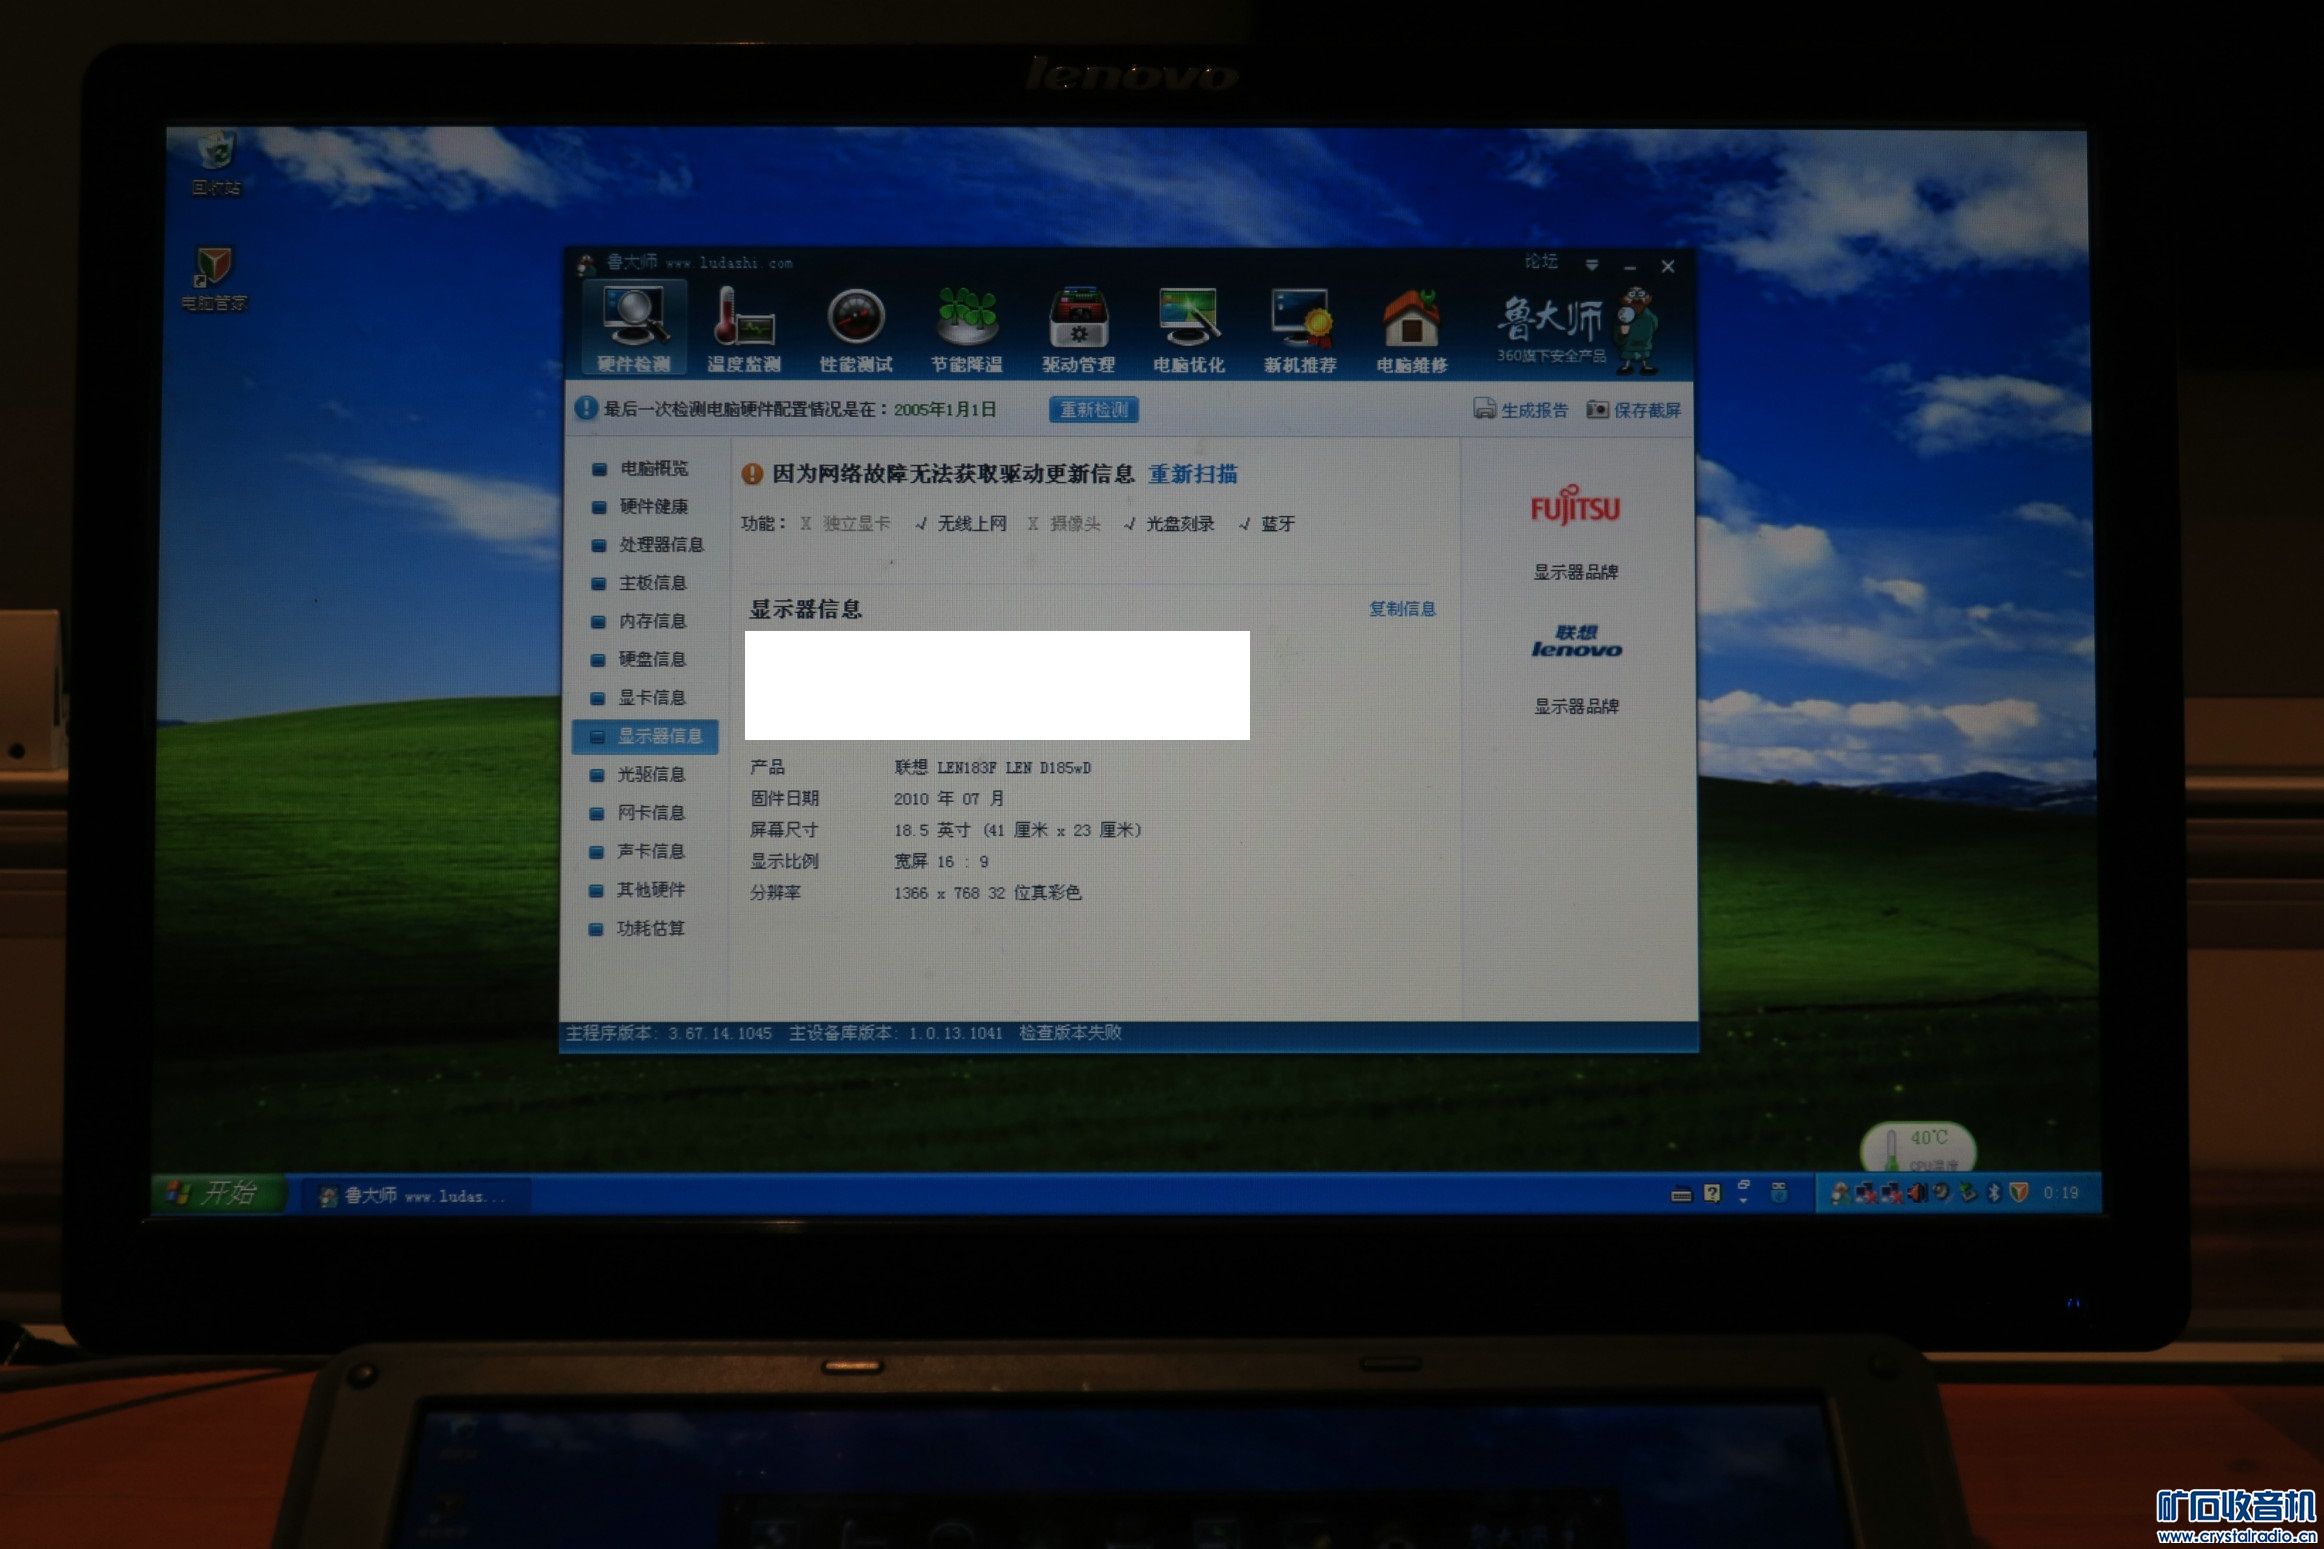Click the 主程序版本 3.67.14.1045 status text
This screenshot has width=2324, height=1549.
point(669,1033)
